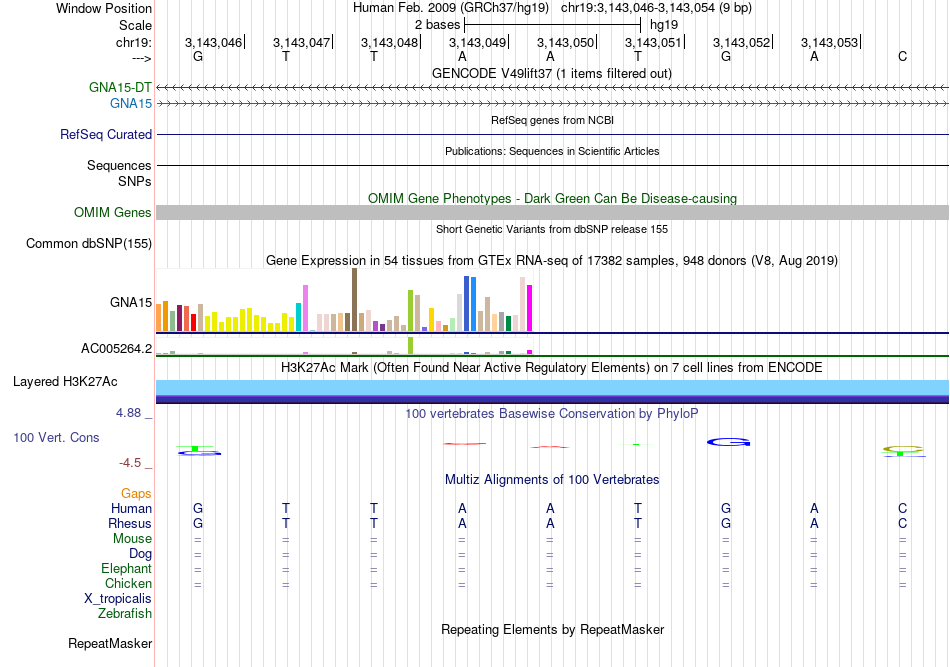Click the 3,143,053 coordinate label

click(829, 42)
